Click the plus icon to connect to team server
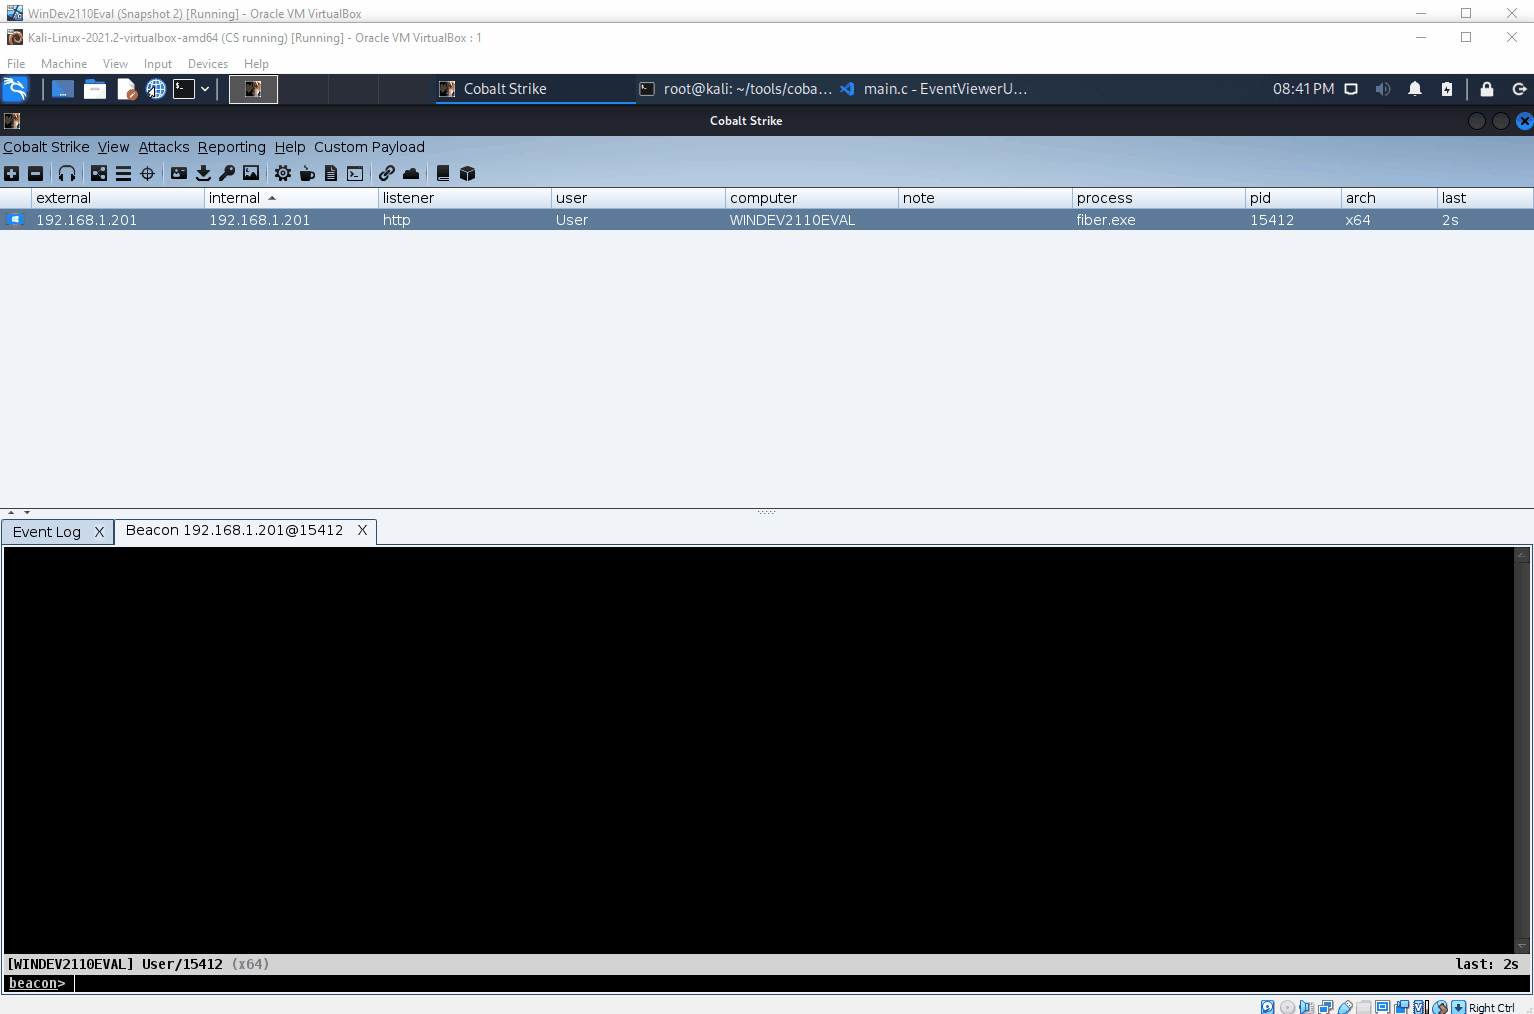Viewport: 1534px width, 1014px height. 12,173
